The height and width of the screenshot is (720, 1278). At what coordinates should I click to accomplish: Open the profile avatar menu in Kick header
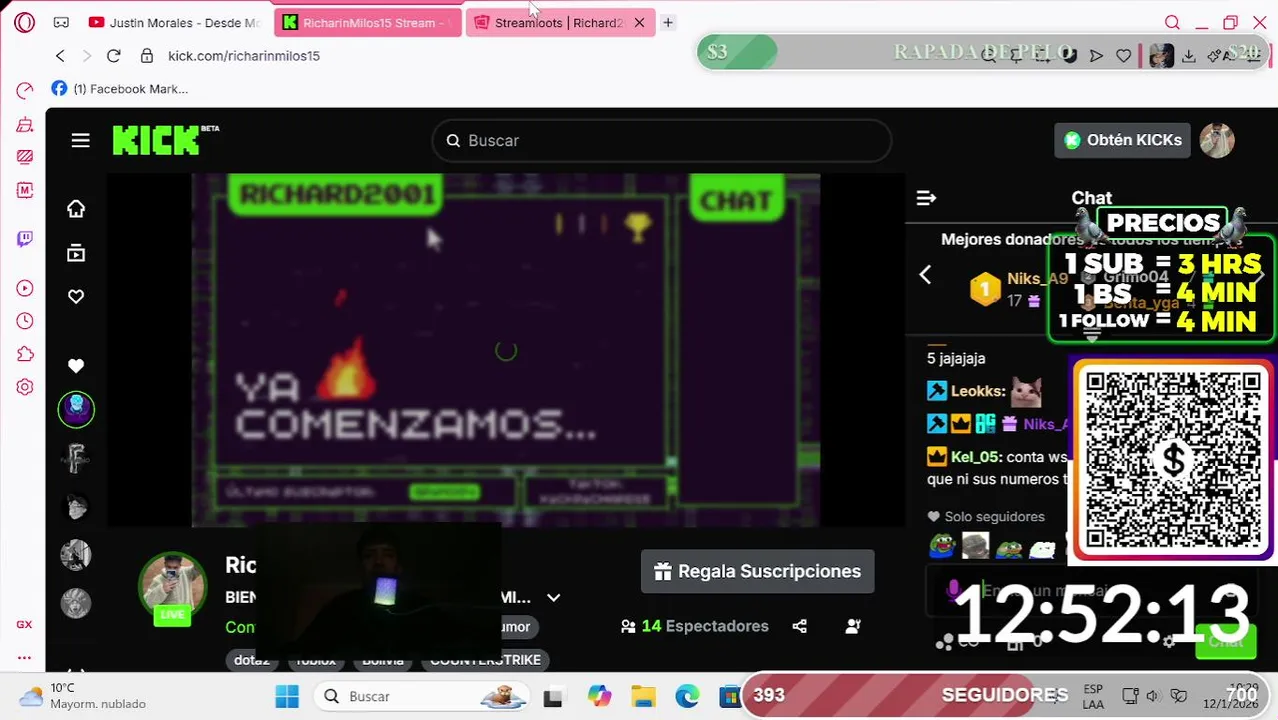[x=1217, y=141]
